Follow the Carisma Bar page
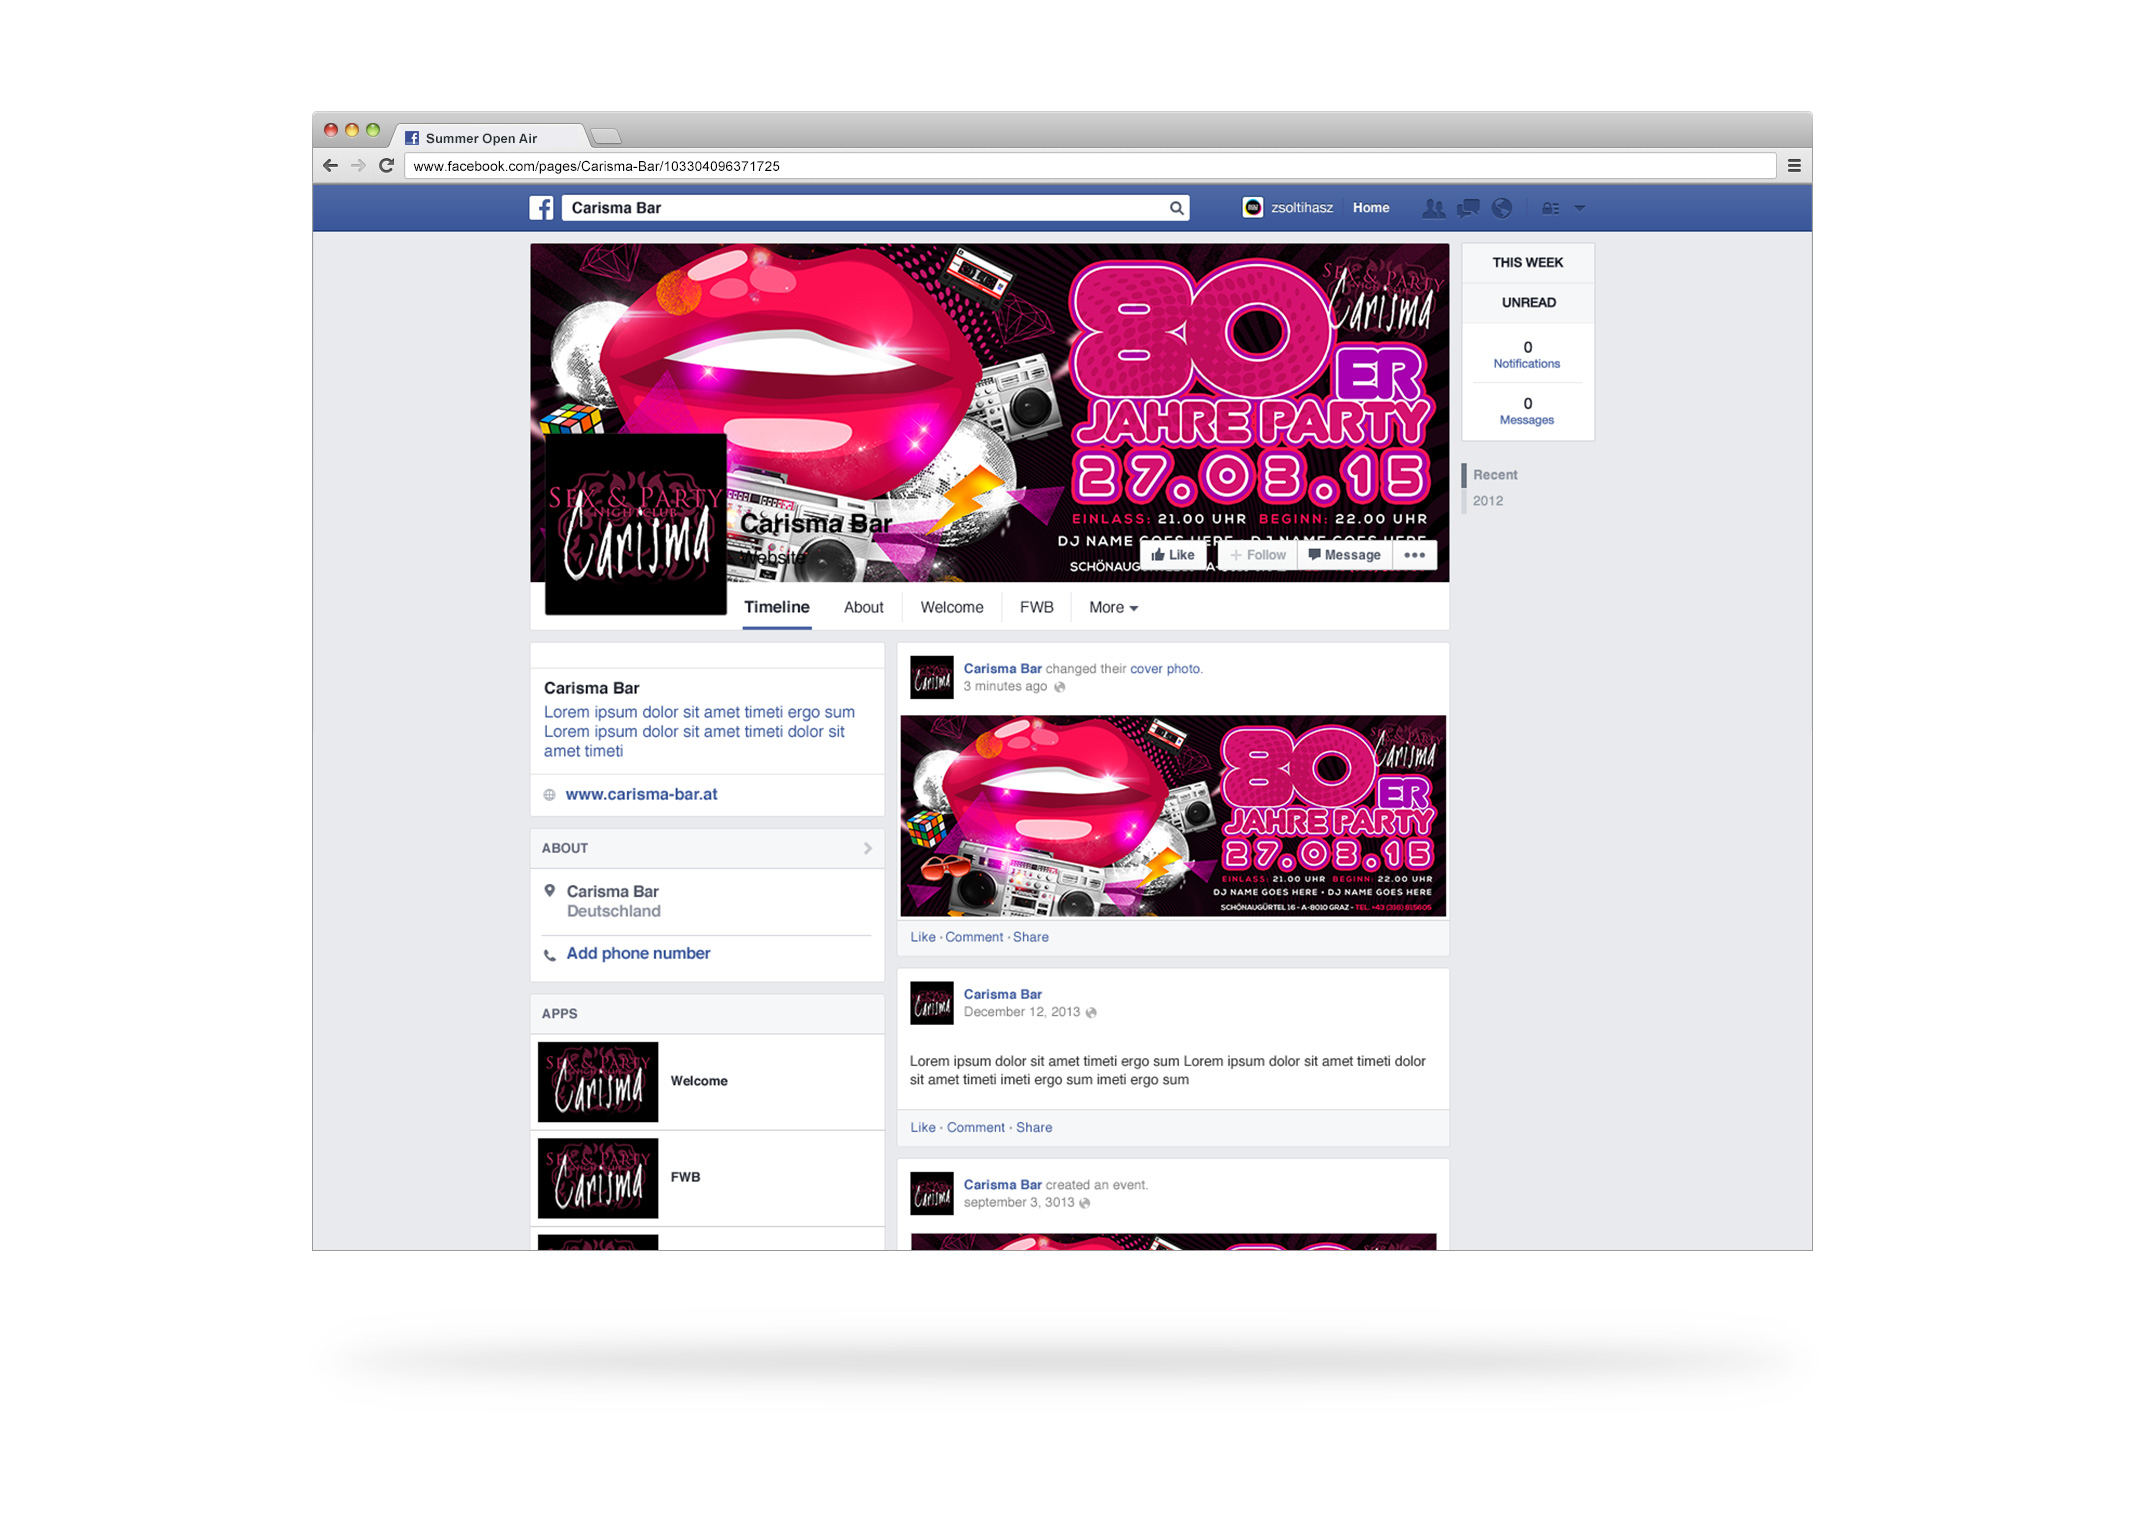 click(x=1258, y=555)
